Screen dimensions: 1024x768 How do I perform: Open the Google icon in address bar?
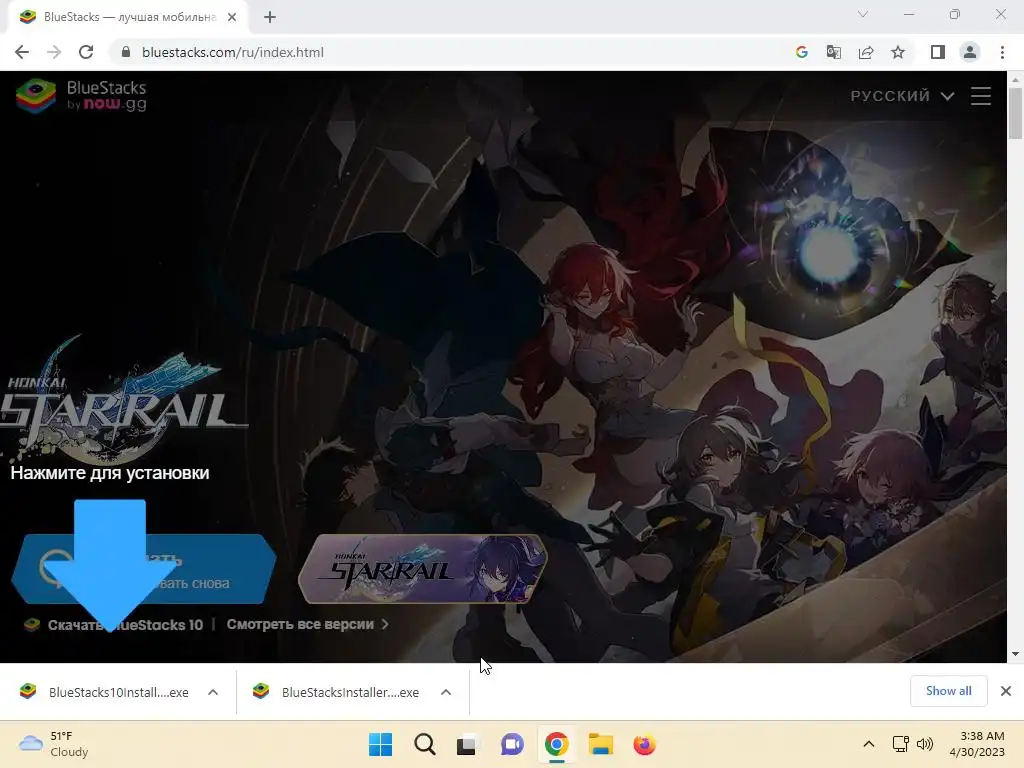(x=801, y=52)
